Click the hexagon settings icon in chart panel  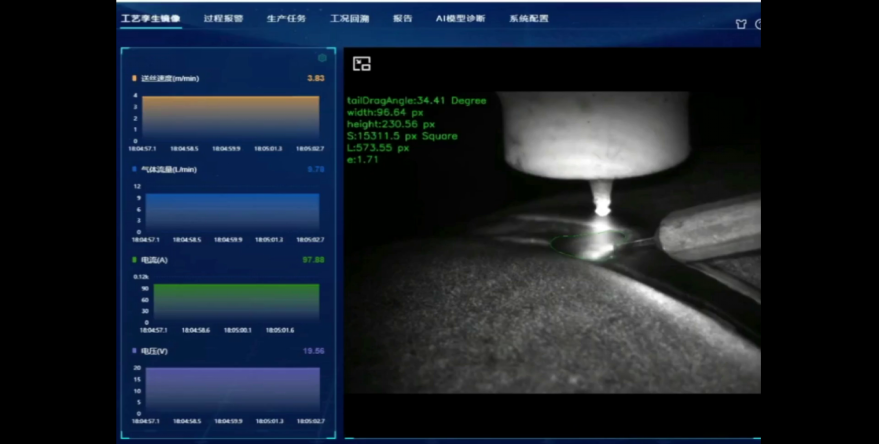tap(322, 58)
